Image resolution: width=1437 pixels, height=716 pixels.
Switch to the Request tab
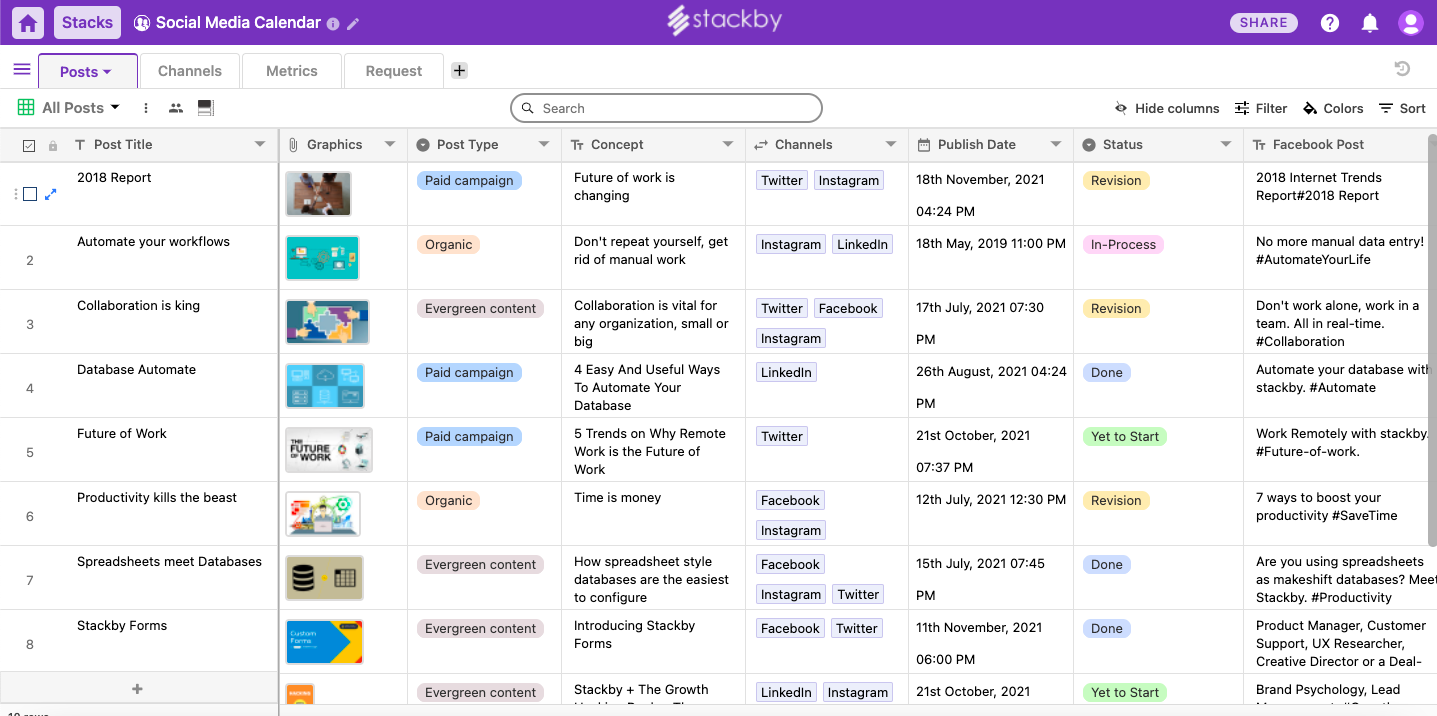[394, 71]
